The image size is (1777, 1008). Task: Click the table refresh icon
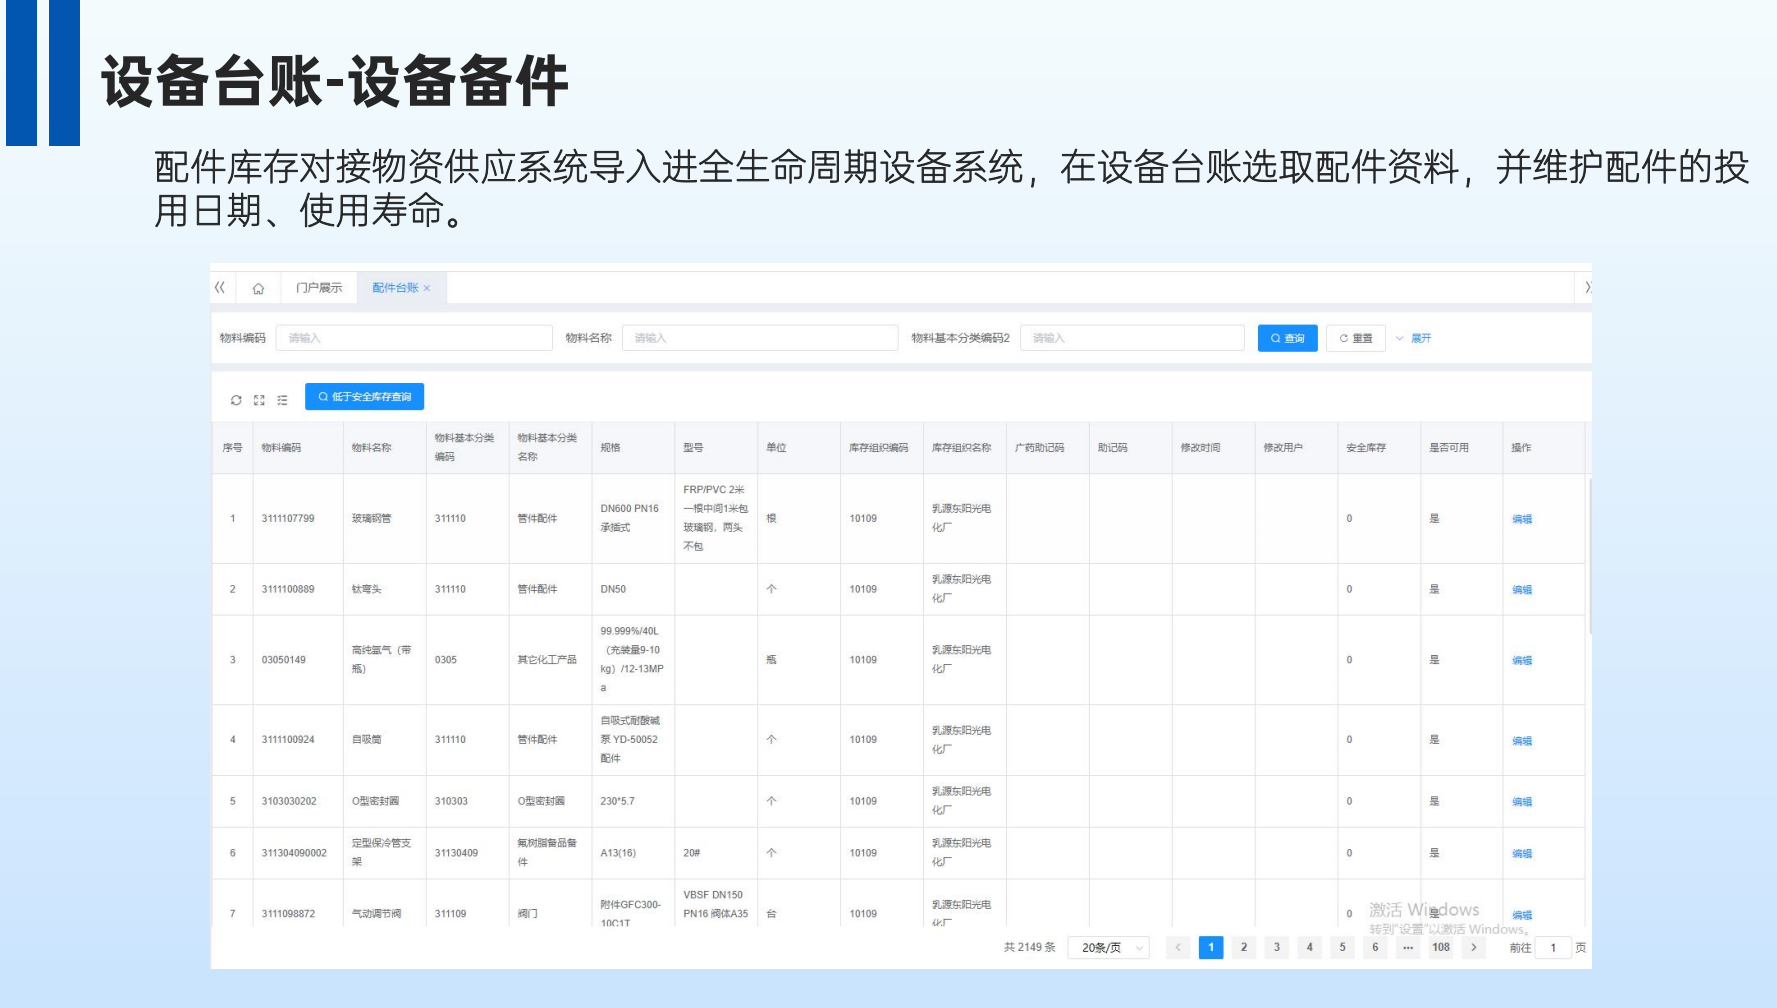pyautogui.click(x=236, y=400)
